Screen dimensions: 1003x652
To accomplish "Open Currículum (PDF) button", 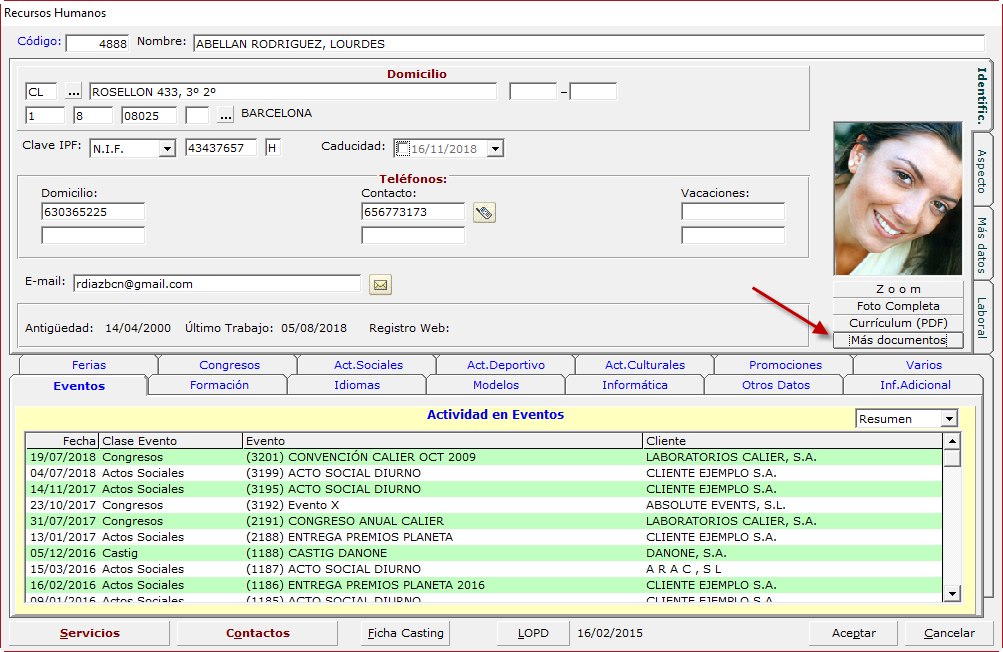I will pos(898,323).
